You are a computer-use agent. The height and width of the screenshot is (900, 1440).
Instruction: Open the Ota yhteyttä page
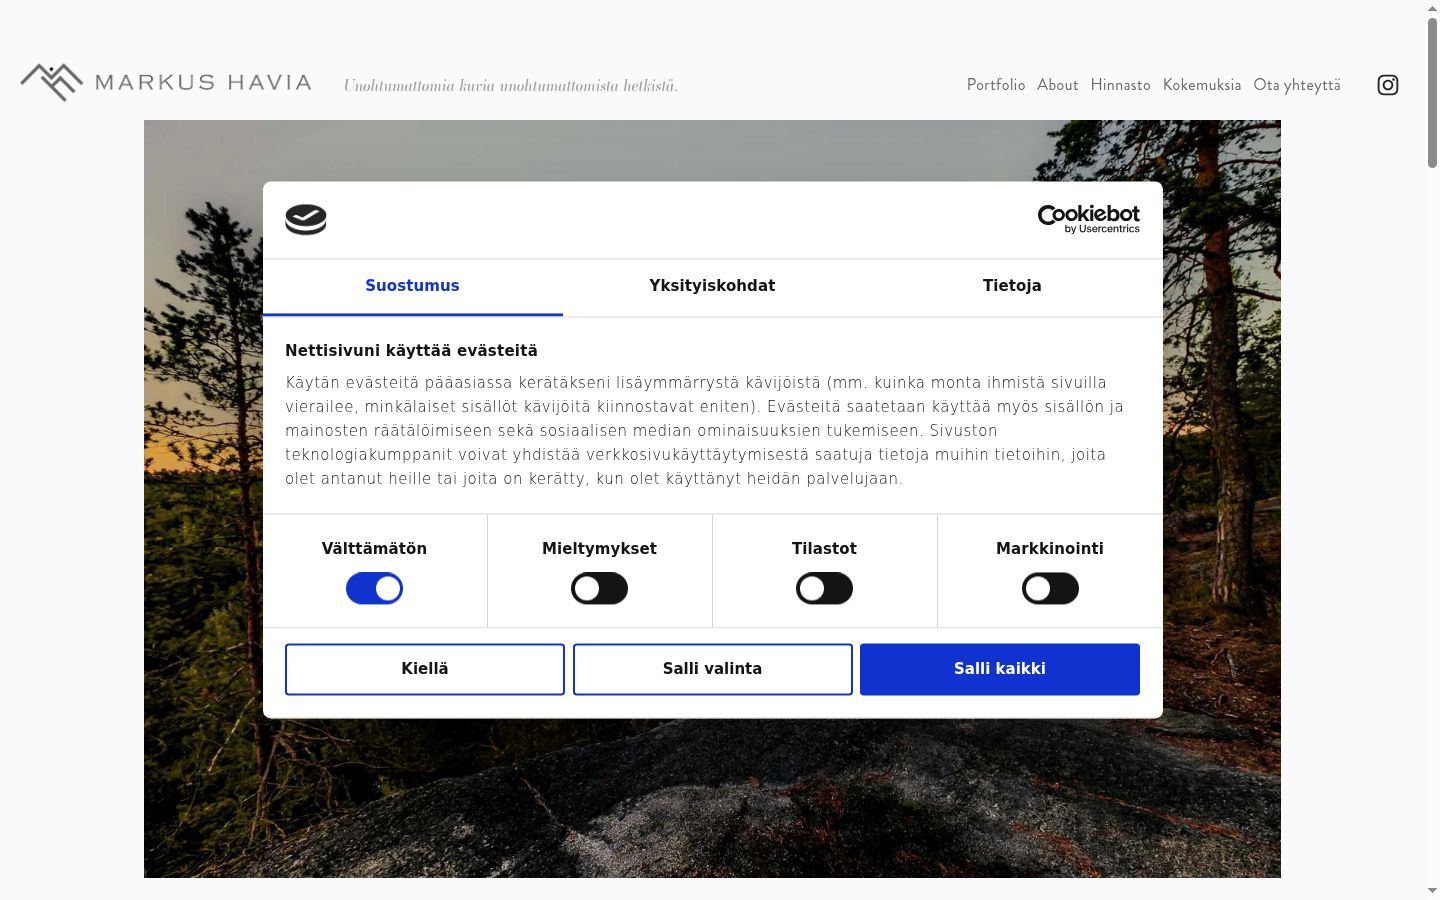pyautogui.click(x=1297, y=85)
